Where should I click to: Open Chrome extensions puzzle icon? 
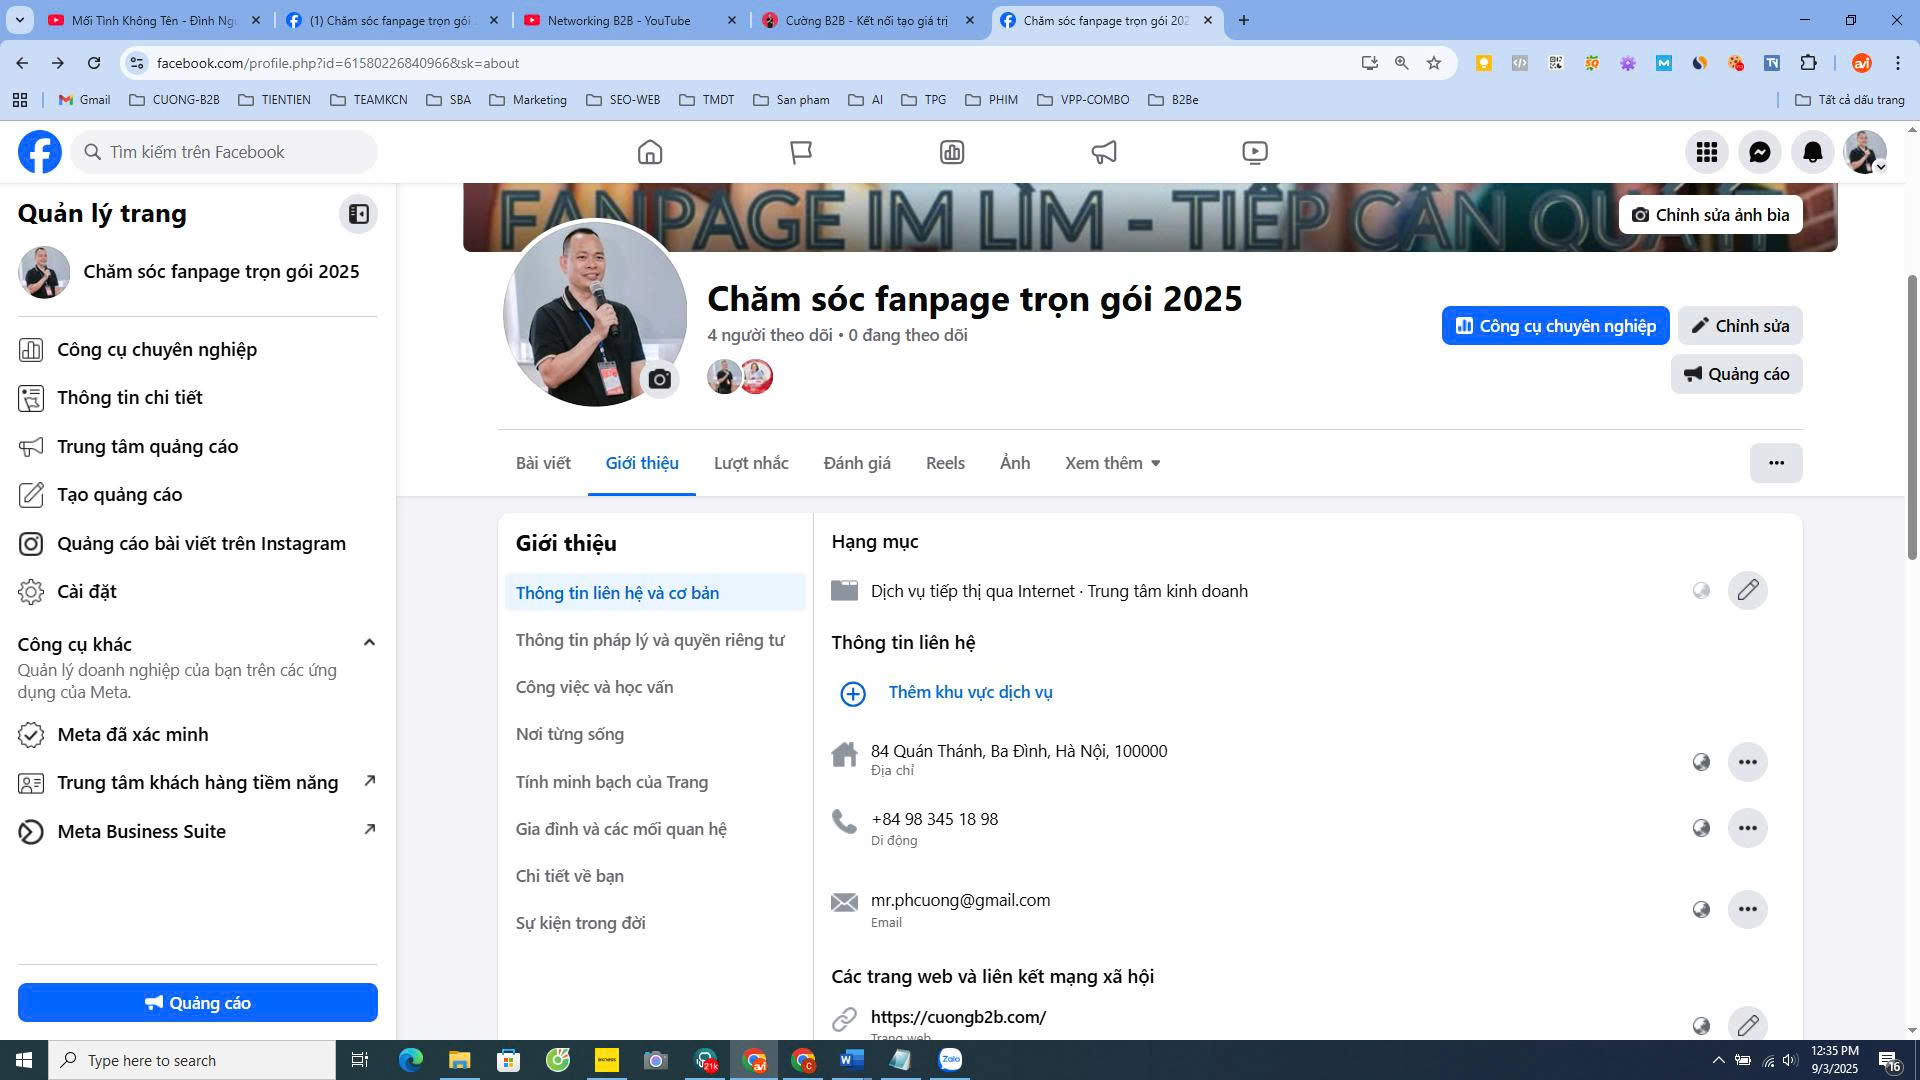[x=1808, y=63]
